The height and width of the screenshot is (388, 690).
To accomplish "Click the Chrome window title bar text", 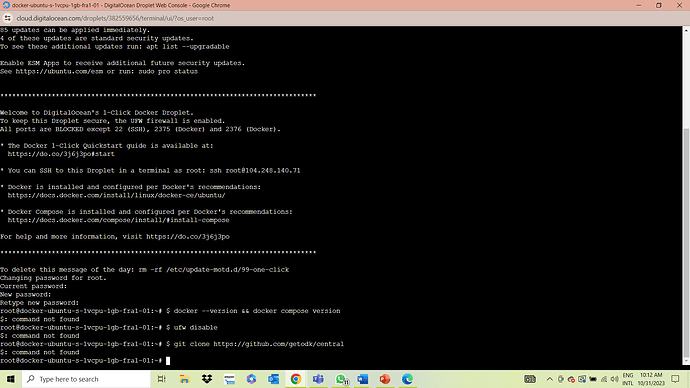I will point(121,5).
